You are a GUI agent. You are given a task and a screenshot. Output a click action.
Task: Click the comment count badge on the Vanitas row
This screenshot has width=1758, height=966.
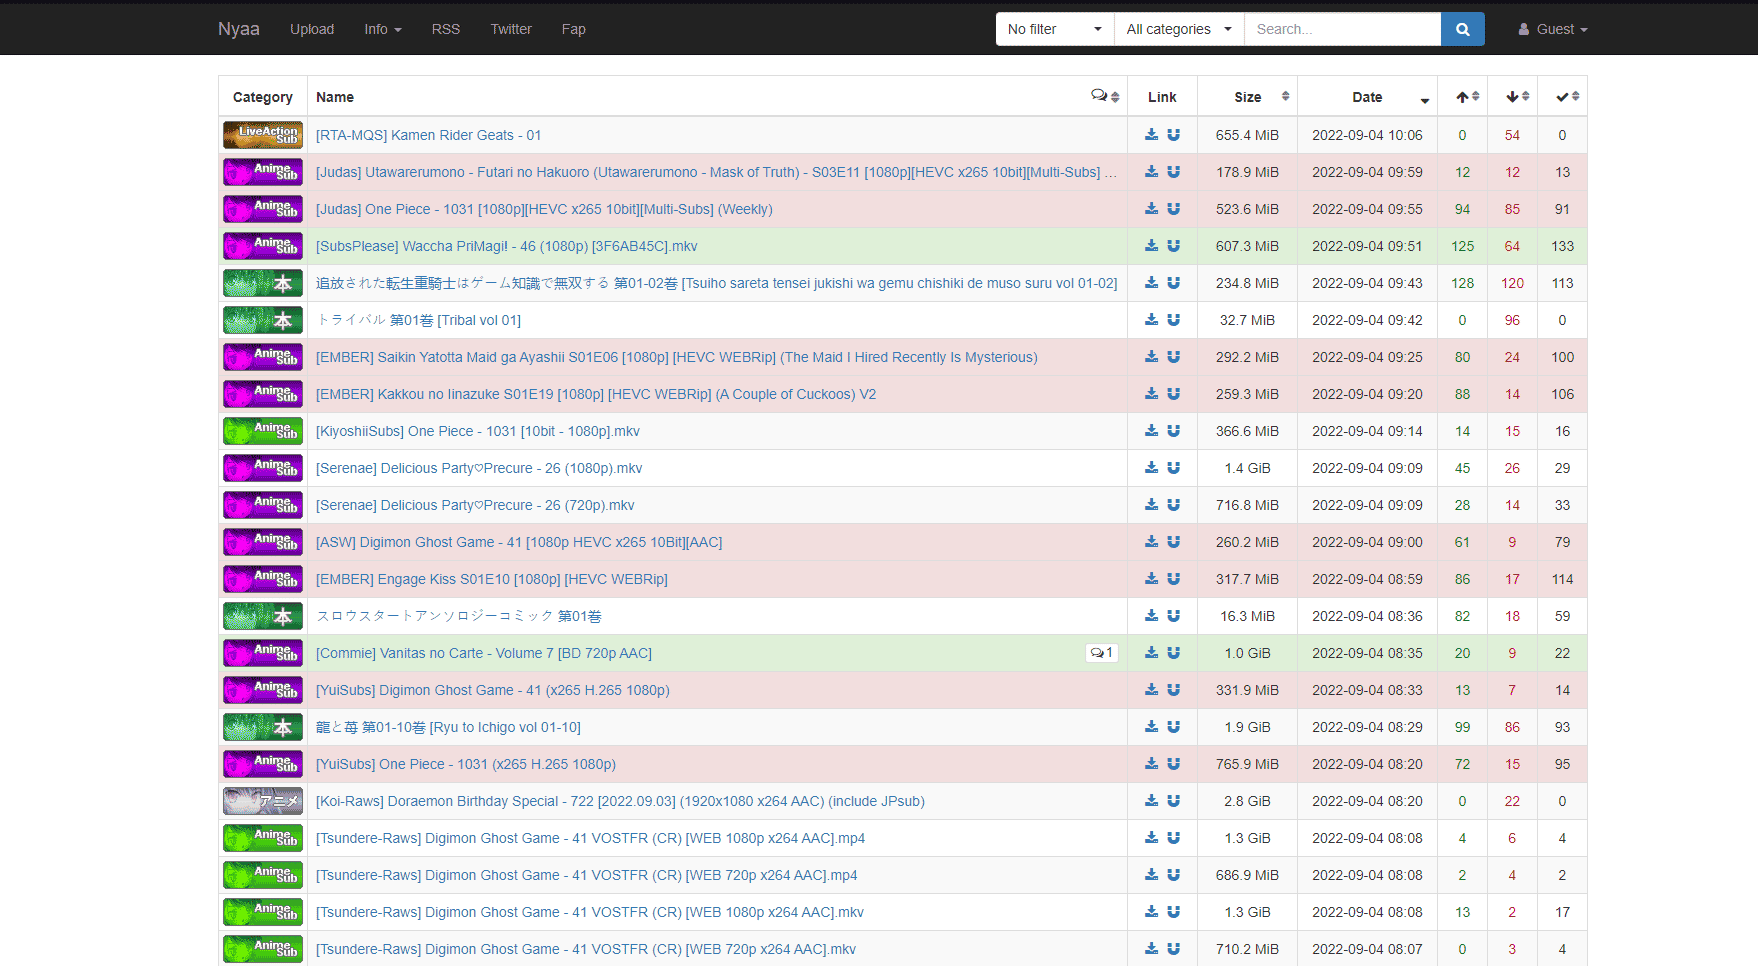[1101, 652]
